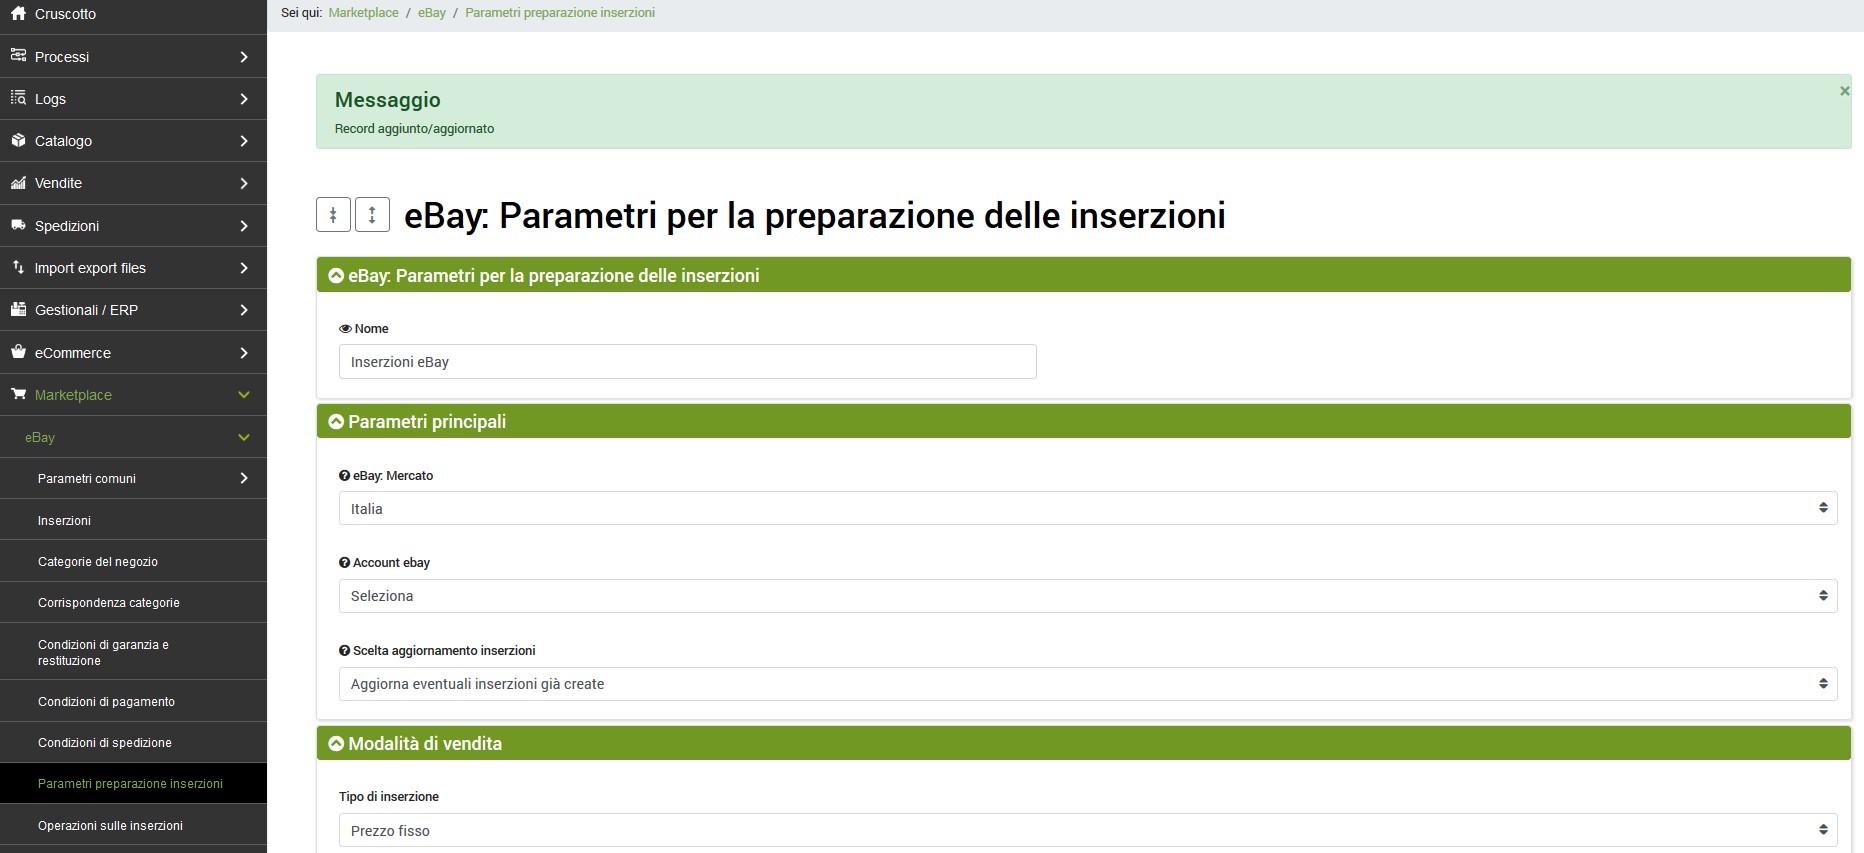Click the eCommerce basket icon
The width and height of the screenshot is (1864, 853).
[18, 353]
